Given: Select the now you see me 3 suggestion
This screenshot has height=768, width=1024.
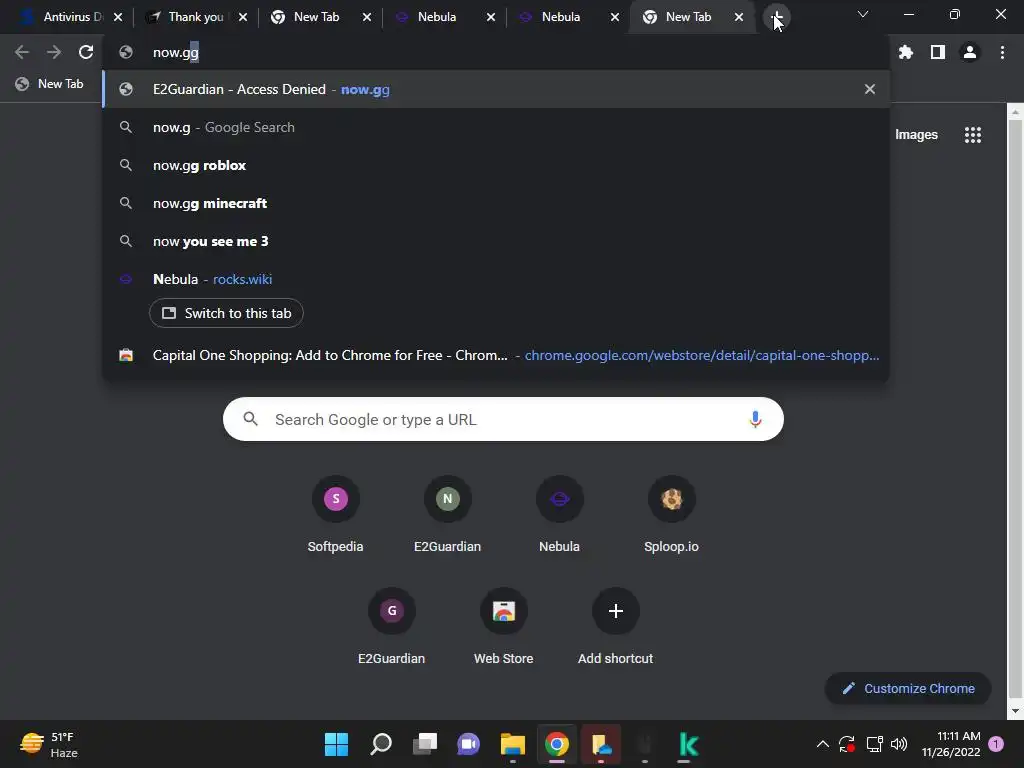Looking at the screenshot, I should pyautogui.click(x=496, y=241).
